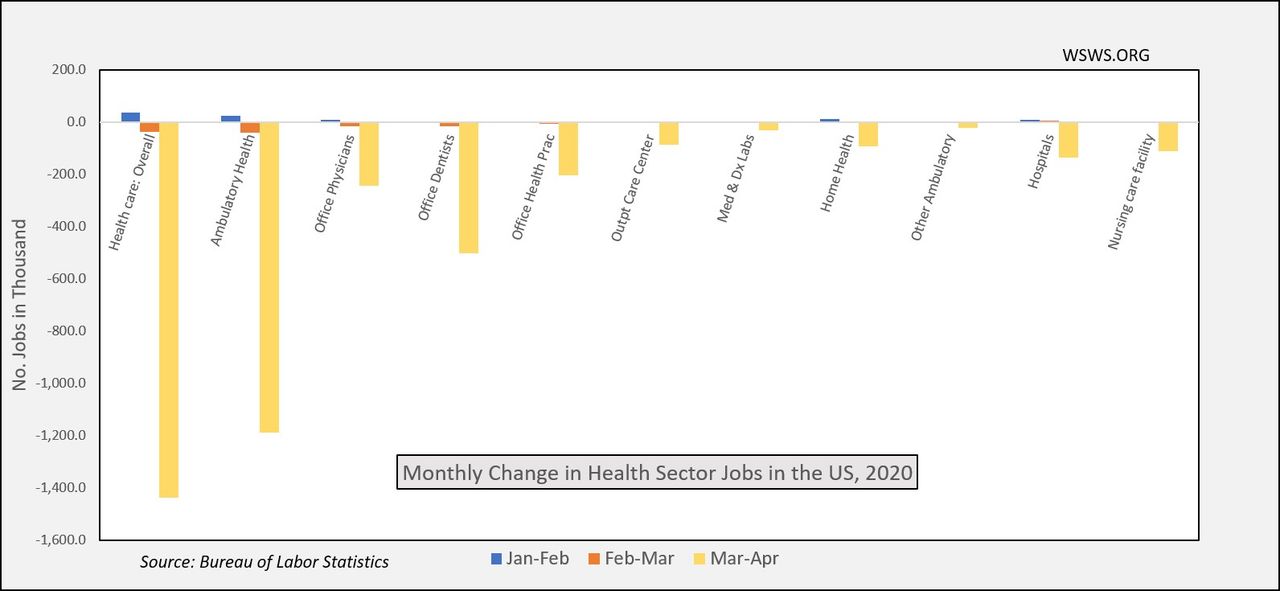Click the Hospitals Mar-Apr bar
The width and height of the screenshot is (1280, 591).
coord(1068,140)
